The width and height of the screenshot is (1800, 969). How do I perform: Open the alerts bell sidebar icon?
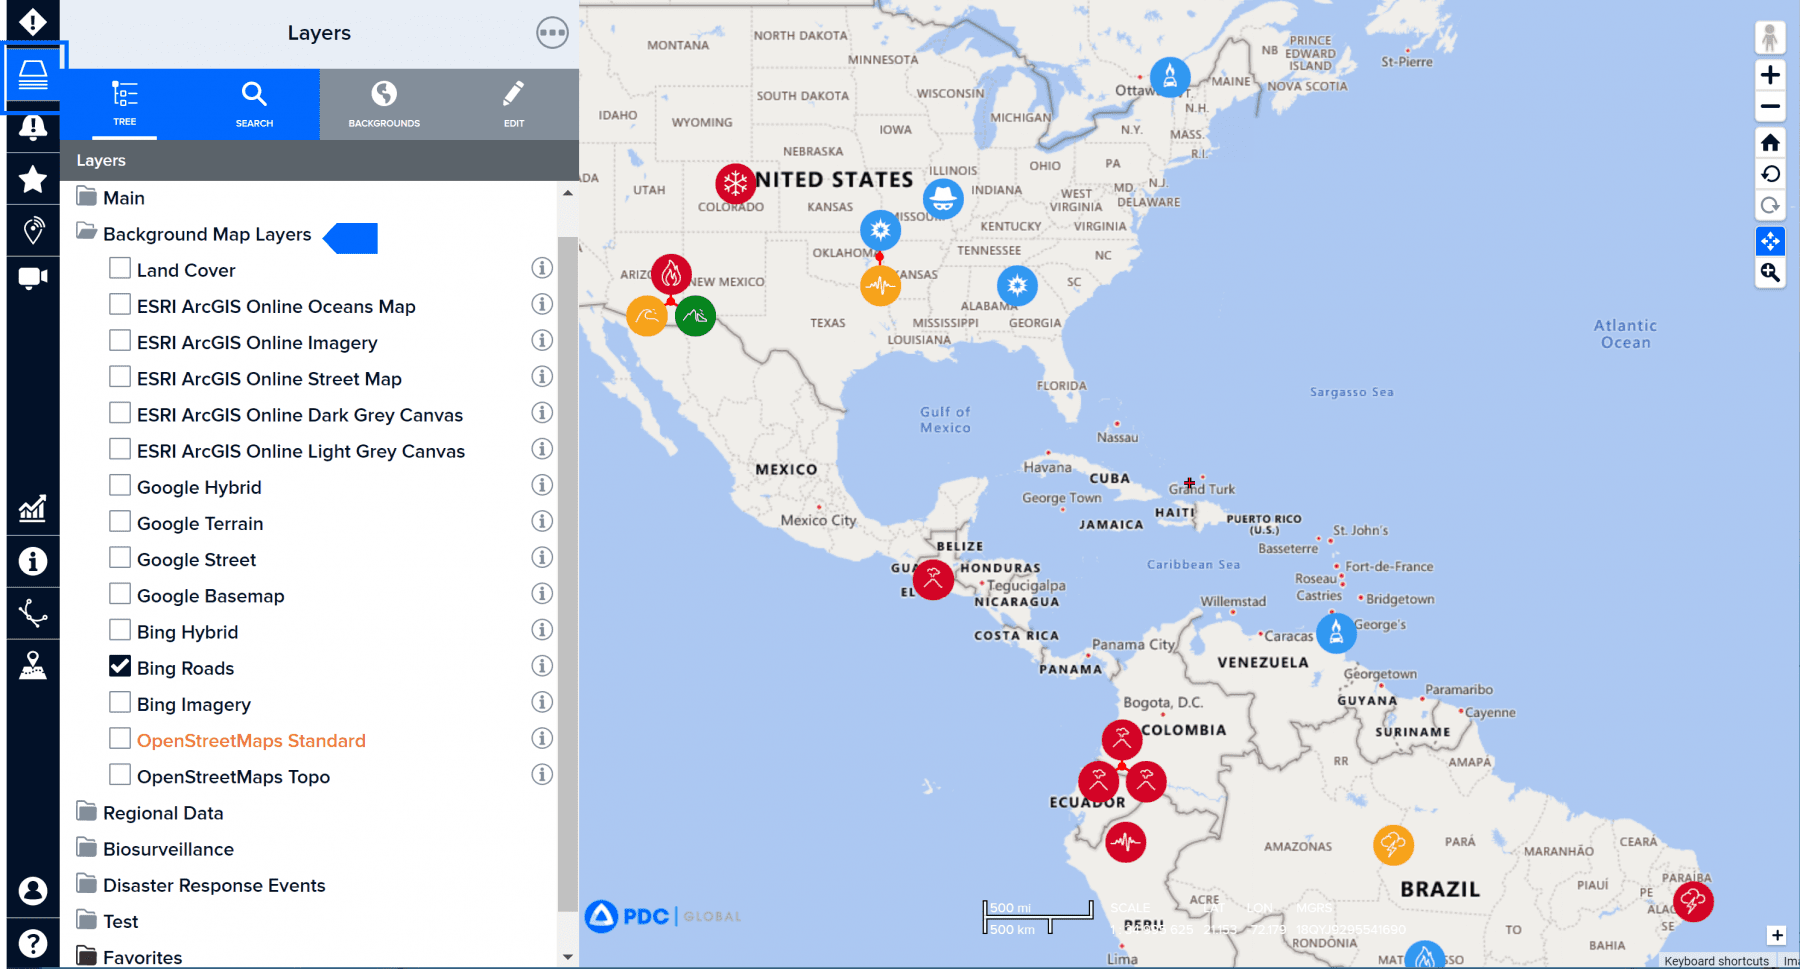click(x=33, y=127)
